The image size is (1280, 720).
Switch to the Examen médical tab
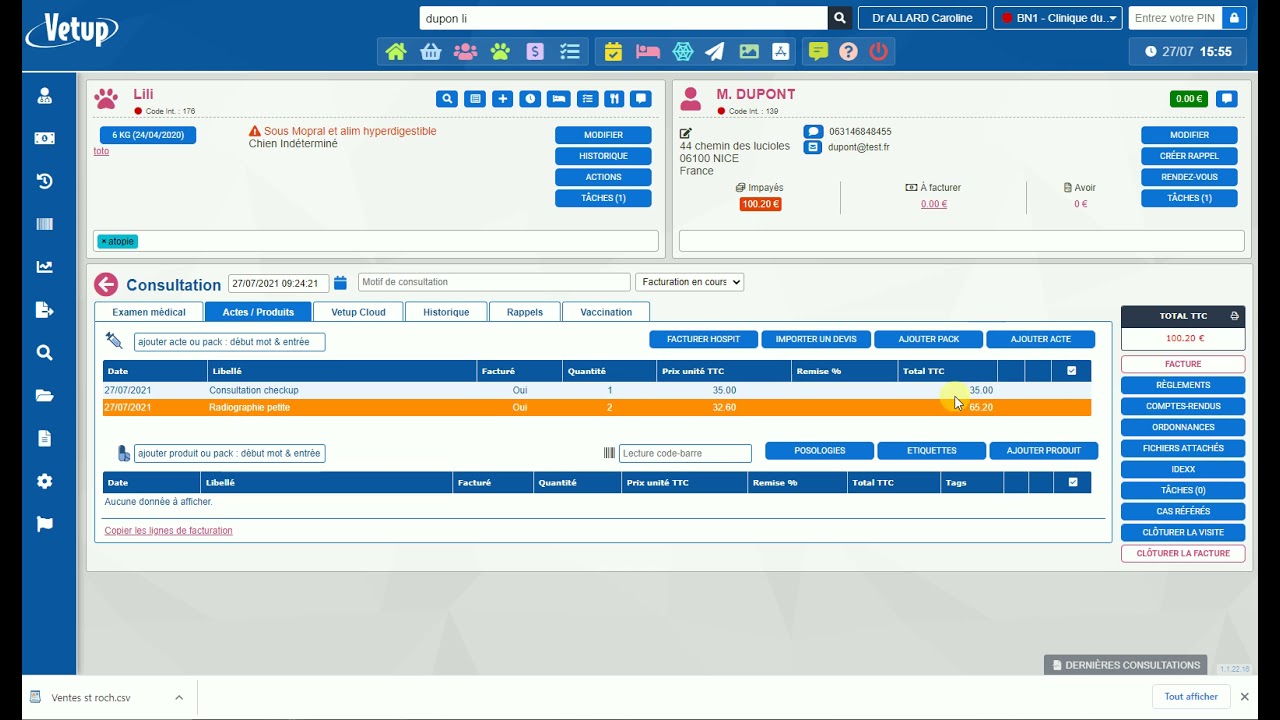[148, 312]
